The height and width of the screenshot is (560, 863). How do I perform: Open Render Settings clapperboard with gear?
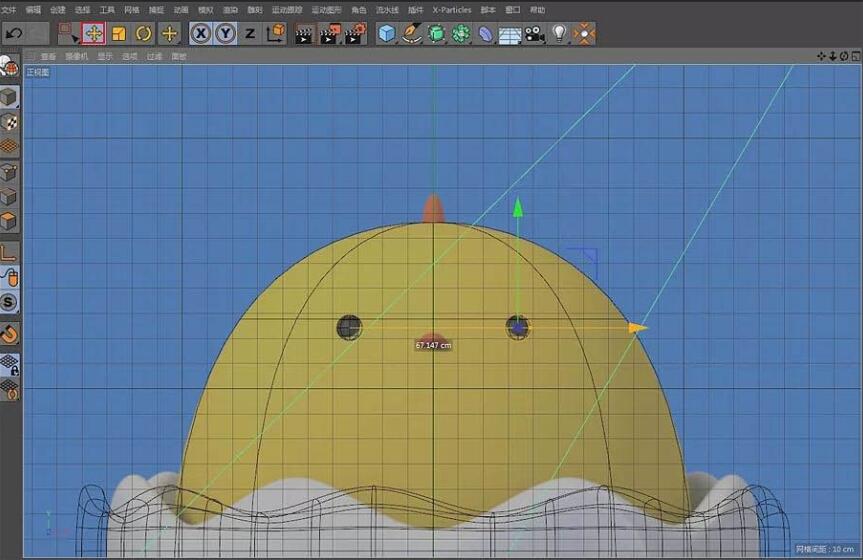[356, 34]
